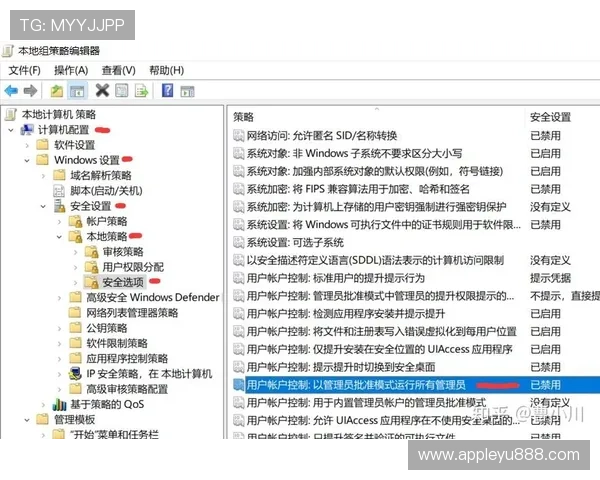This screenshot has width=600, height=480.
Task: Click the policy icon beside 系统设置: 可选子系统
Action: click(239, 242)
